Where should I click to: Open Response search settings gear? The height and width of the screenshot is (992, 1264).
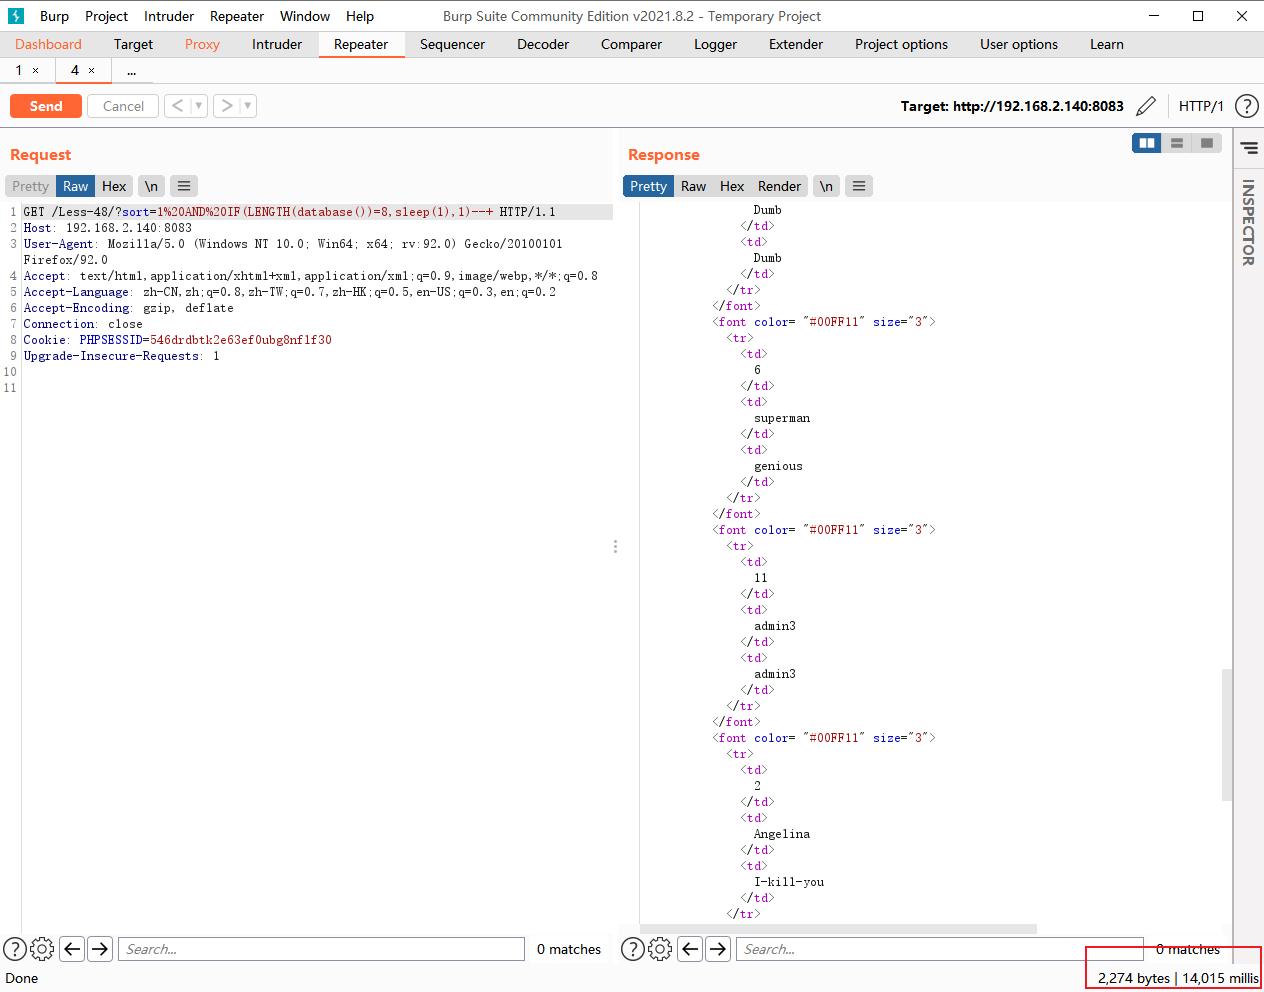pos(660,949)
